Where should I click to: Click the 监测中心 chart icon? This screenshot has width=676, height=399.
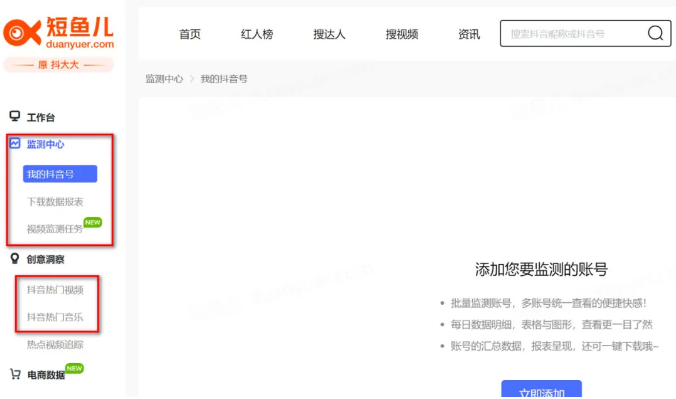coord(15,143)
